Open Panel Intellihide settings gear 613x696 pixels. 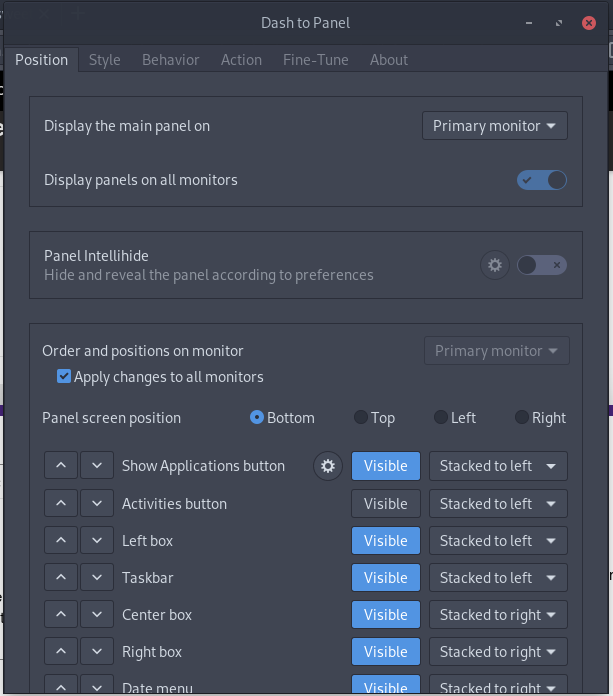coord(494,265)
